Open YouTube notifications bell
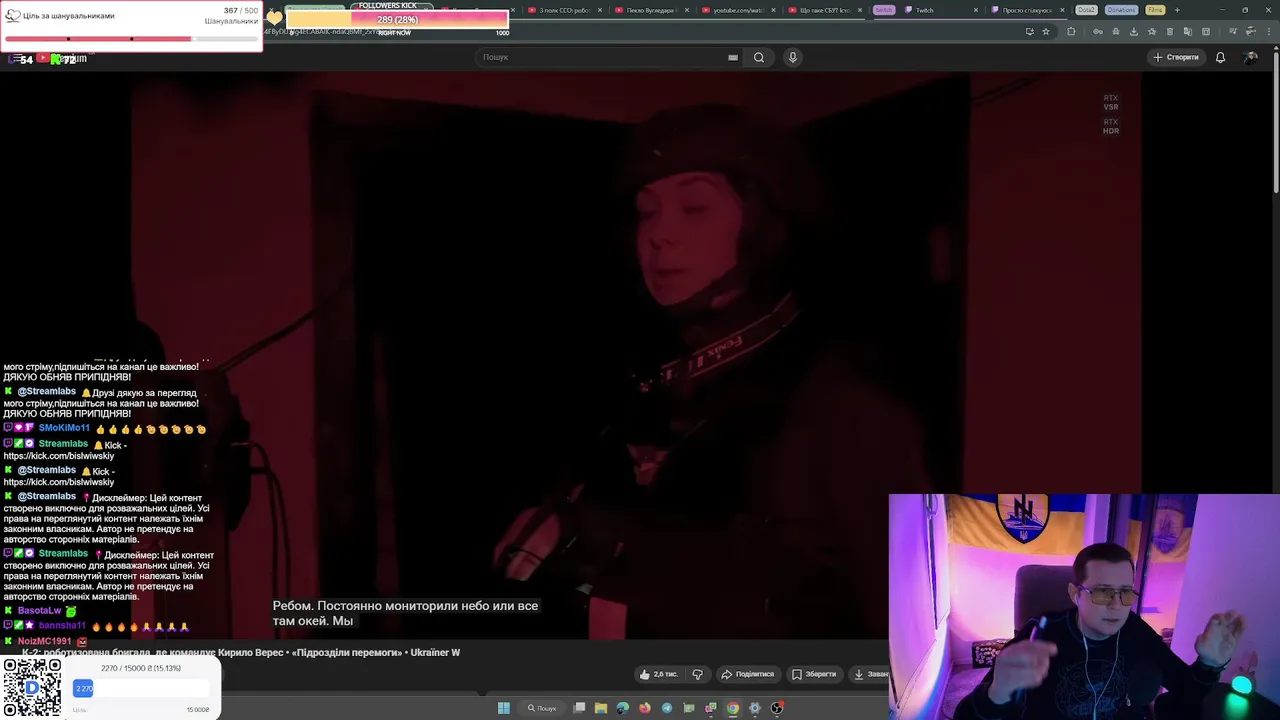 pyautogui.click(x=1220, y=57)
